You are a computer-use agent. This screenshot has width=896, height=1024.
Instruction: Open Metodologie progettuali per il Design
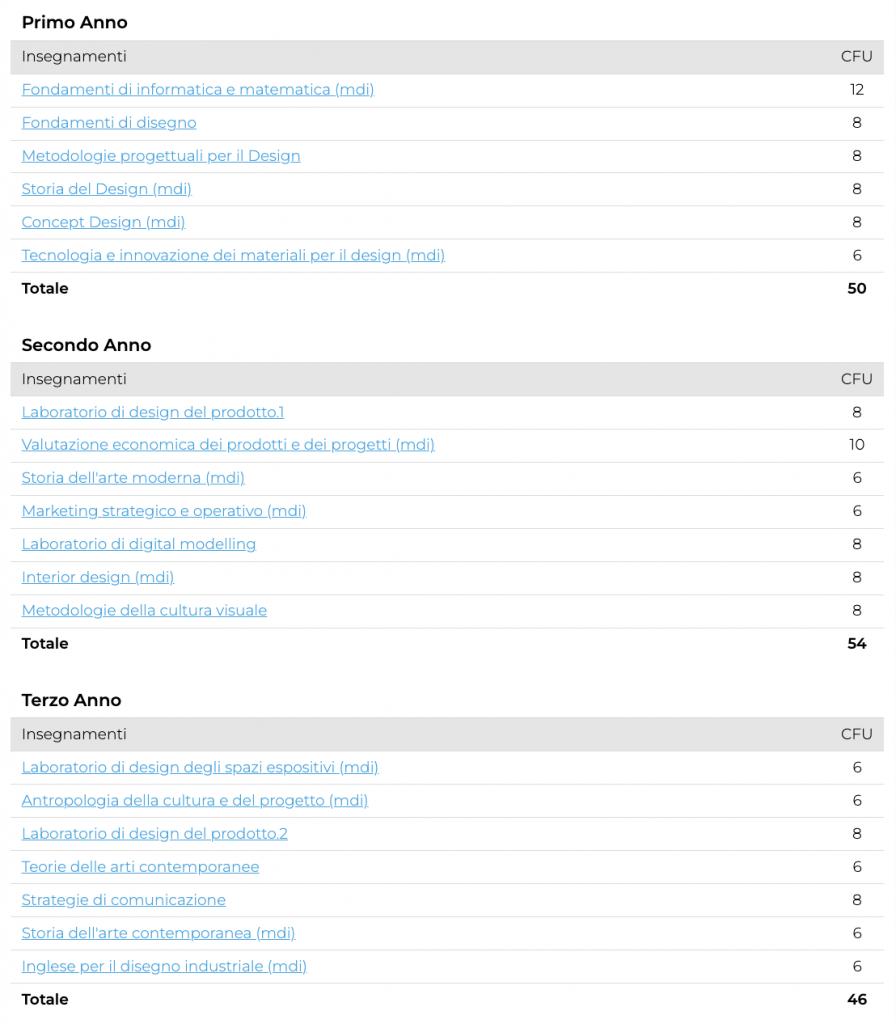pos(161,156)
